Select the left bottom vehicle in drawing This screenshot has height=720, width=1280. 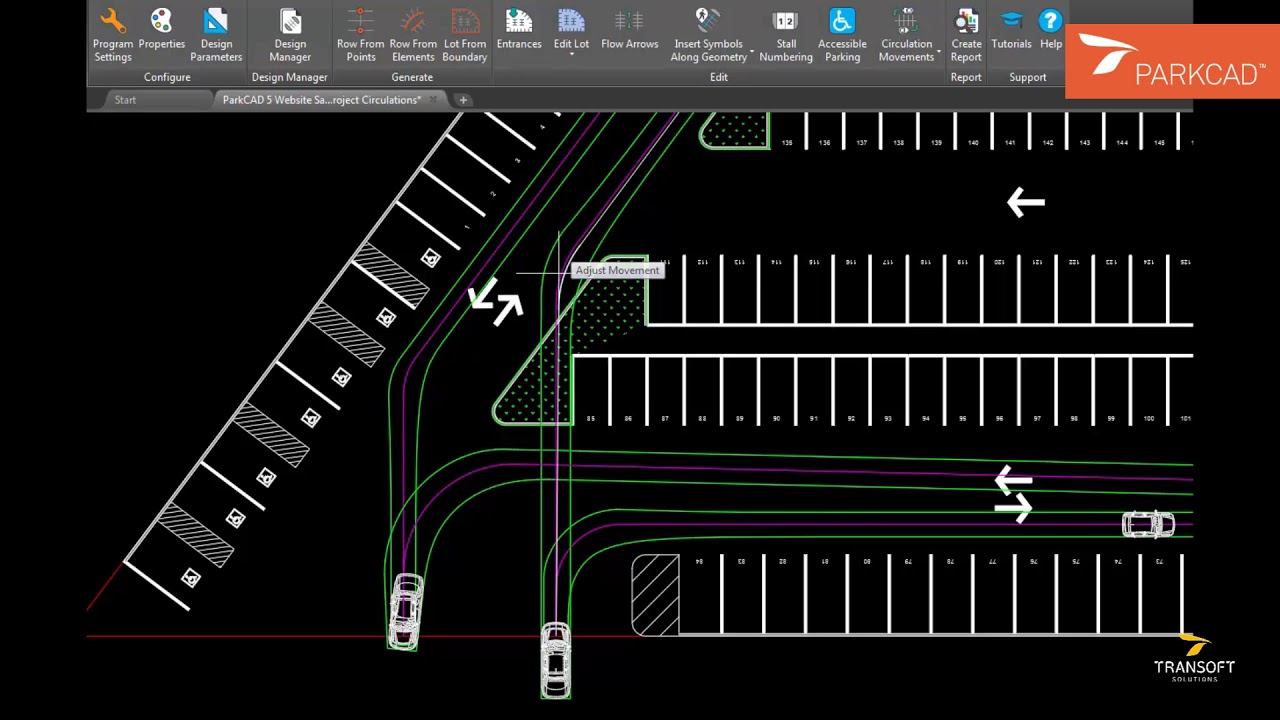click(x=405, y=611)
